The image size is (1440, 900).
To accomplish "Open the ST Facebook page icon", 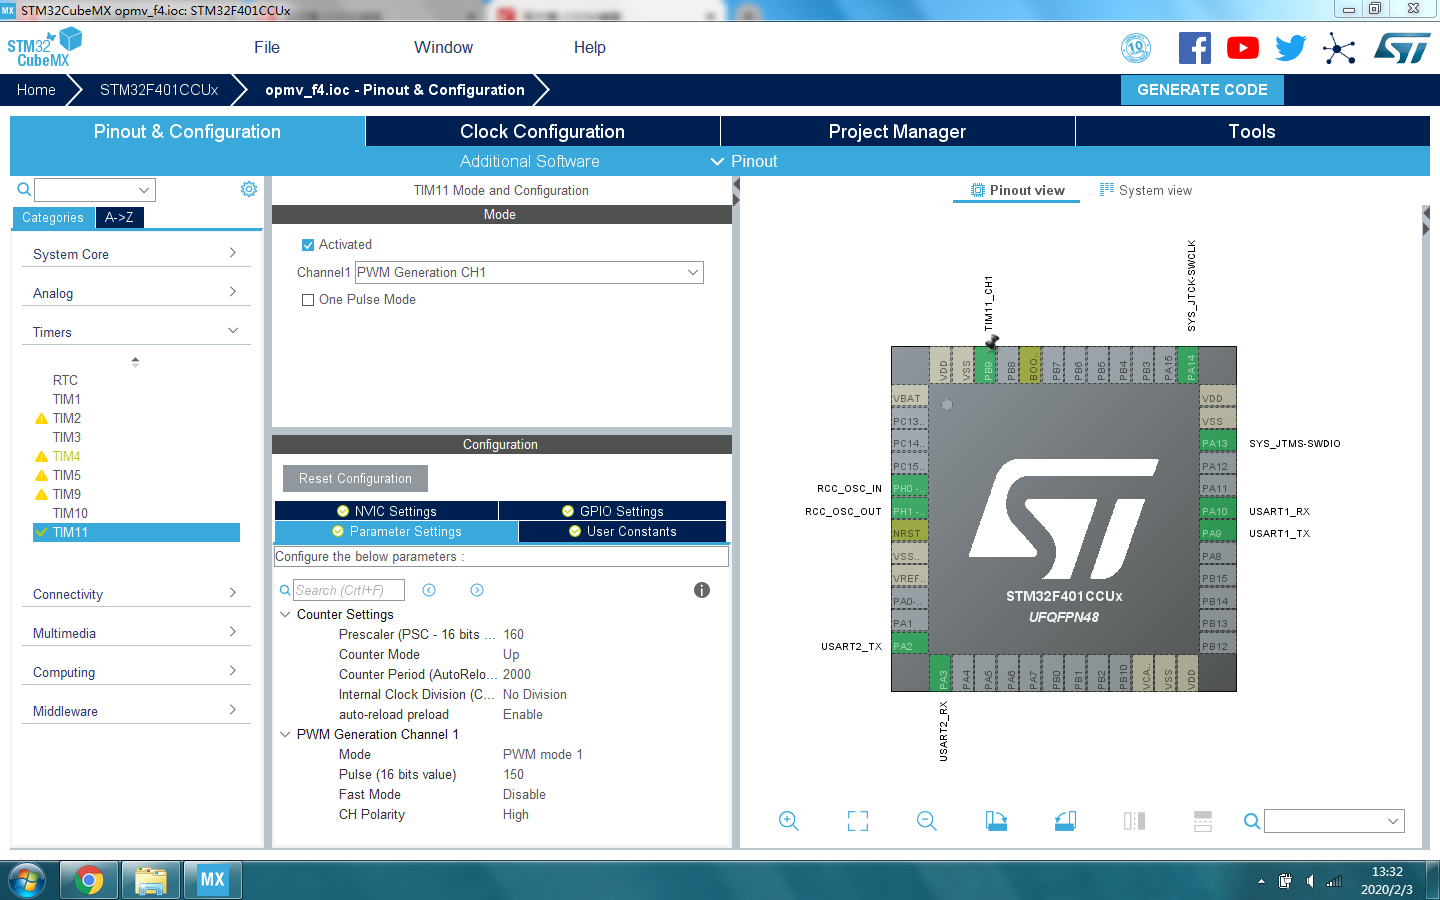I will pos(1194,48).
